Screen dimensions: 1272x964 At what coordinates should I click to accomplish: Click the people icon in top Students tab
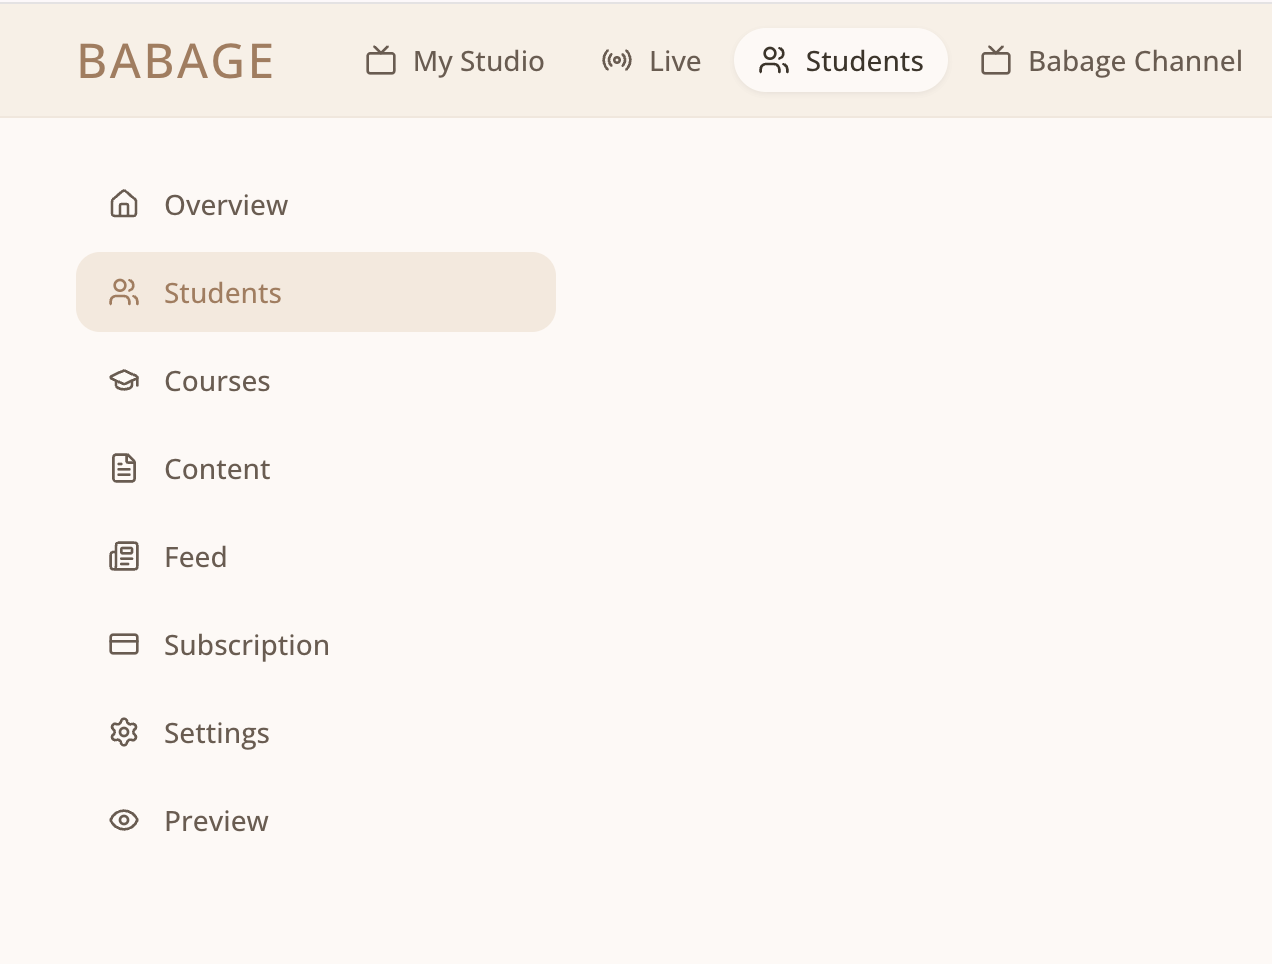coord(774,61)
